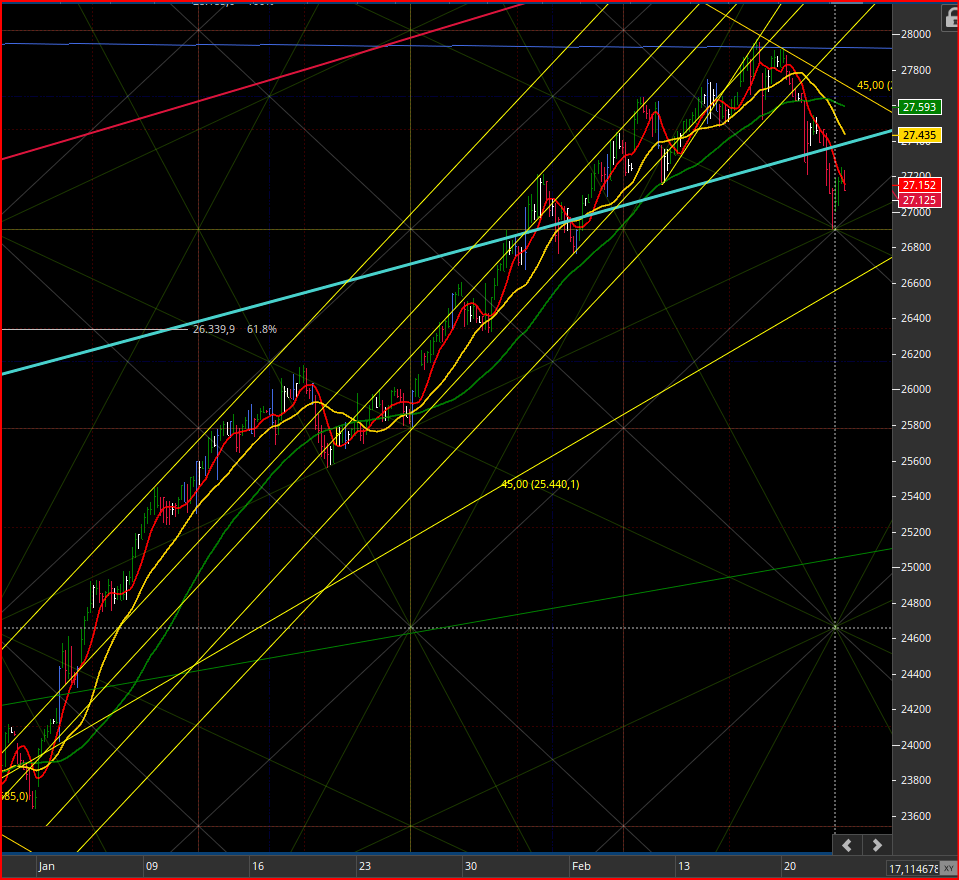959x880 pixels.
Task: Select the yellow 27.435 price marker
Action: coord(919,135)
